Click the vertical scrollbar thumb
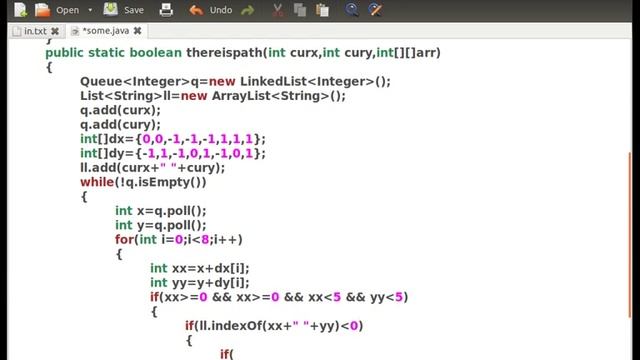 click(x=630, y=234)
